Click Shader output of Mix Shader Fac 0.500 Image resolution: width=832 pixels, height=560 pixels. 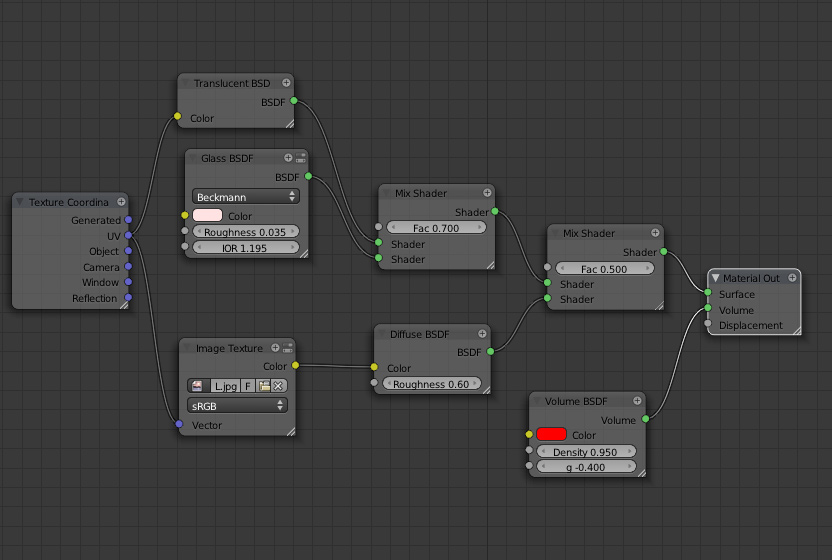pos(664,252)
